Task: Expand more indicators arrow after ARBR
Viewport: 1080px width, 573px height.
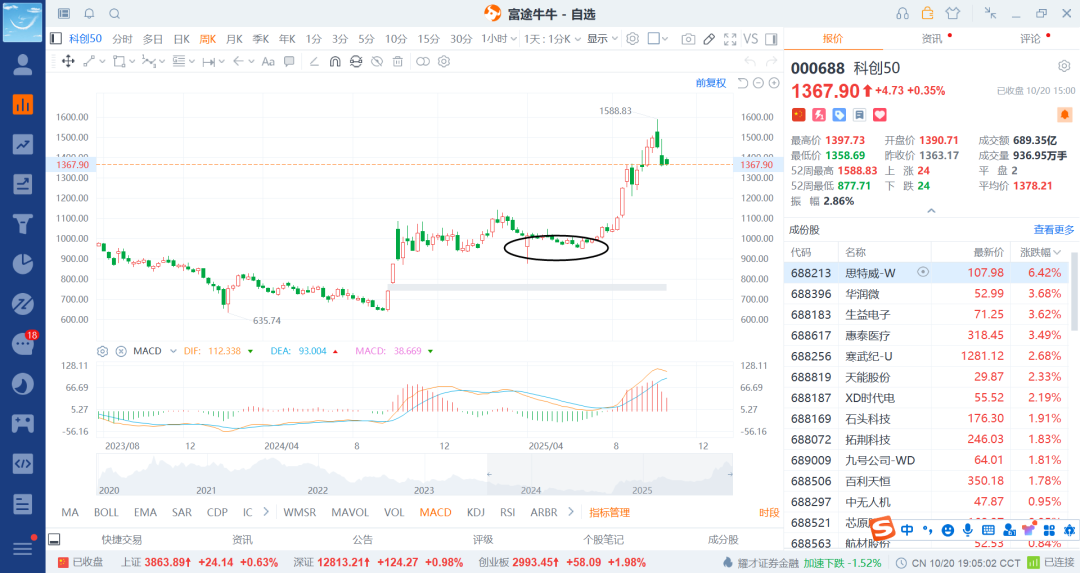Action: tap(570, 512)
